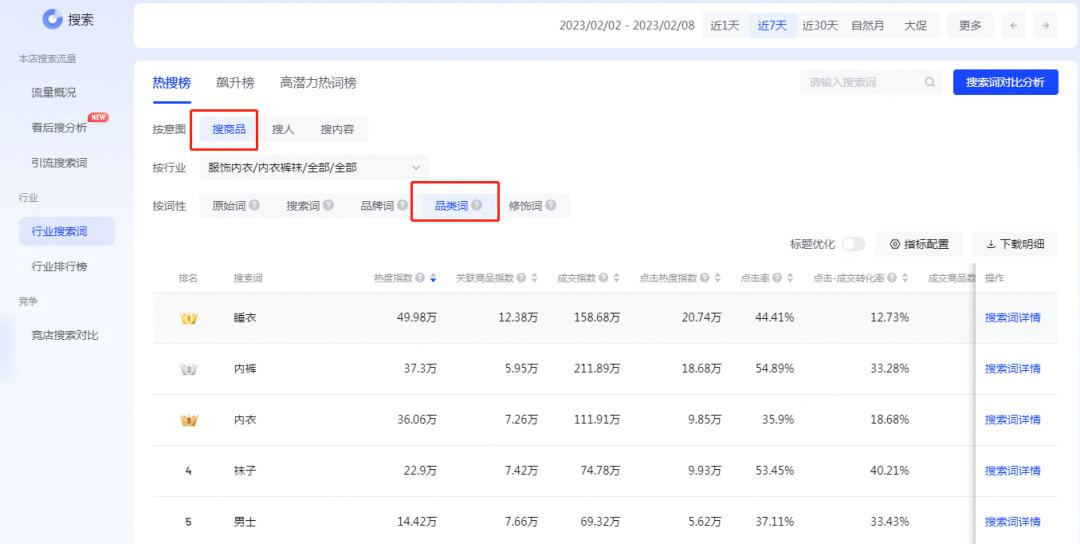Click the search app logo icon
The image size is (1080, 544).
pyautogui.click(x=52, y=19)
